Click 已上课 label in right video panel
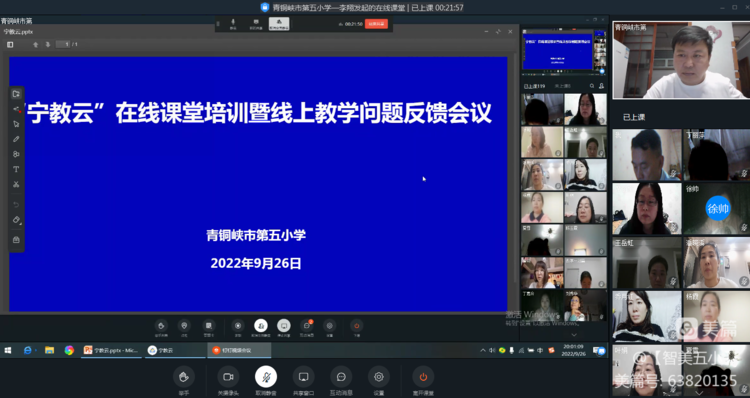 coord(634,117)
